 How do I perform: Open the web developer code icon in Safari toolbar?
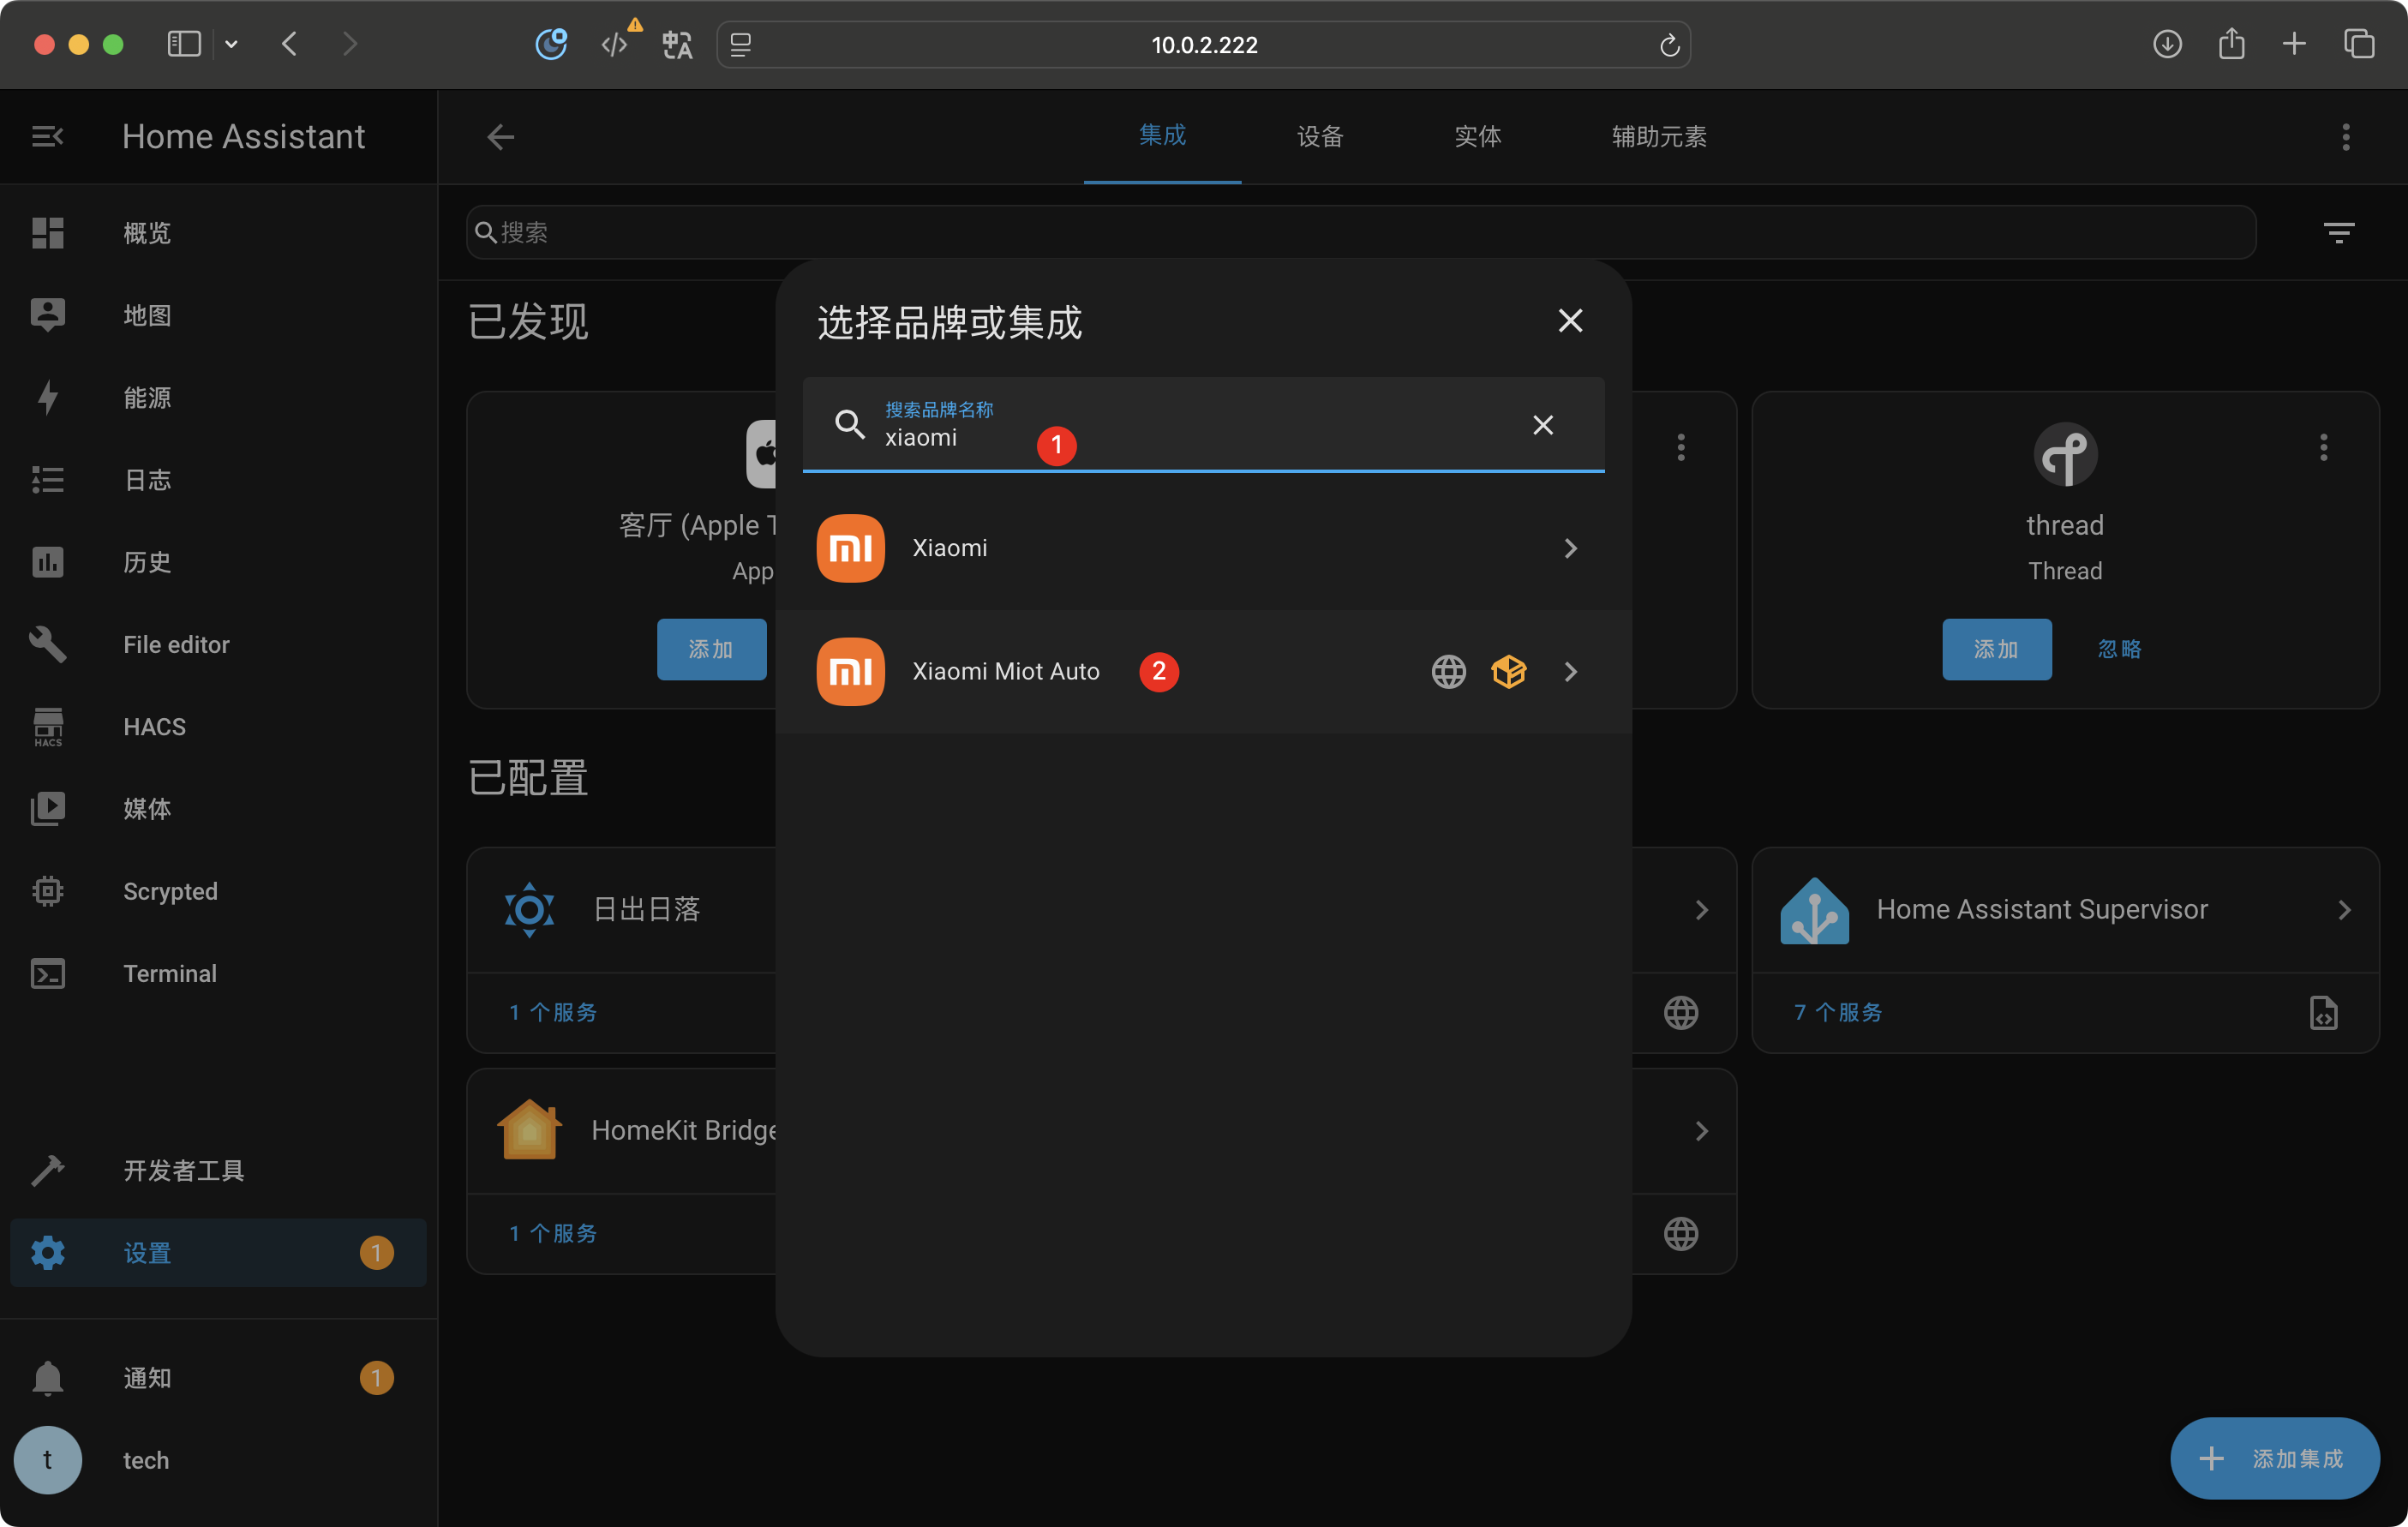pos(614,45)
